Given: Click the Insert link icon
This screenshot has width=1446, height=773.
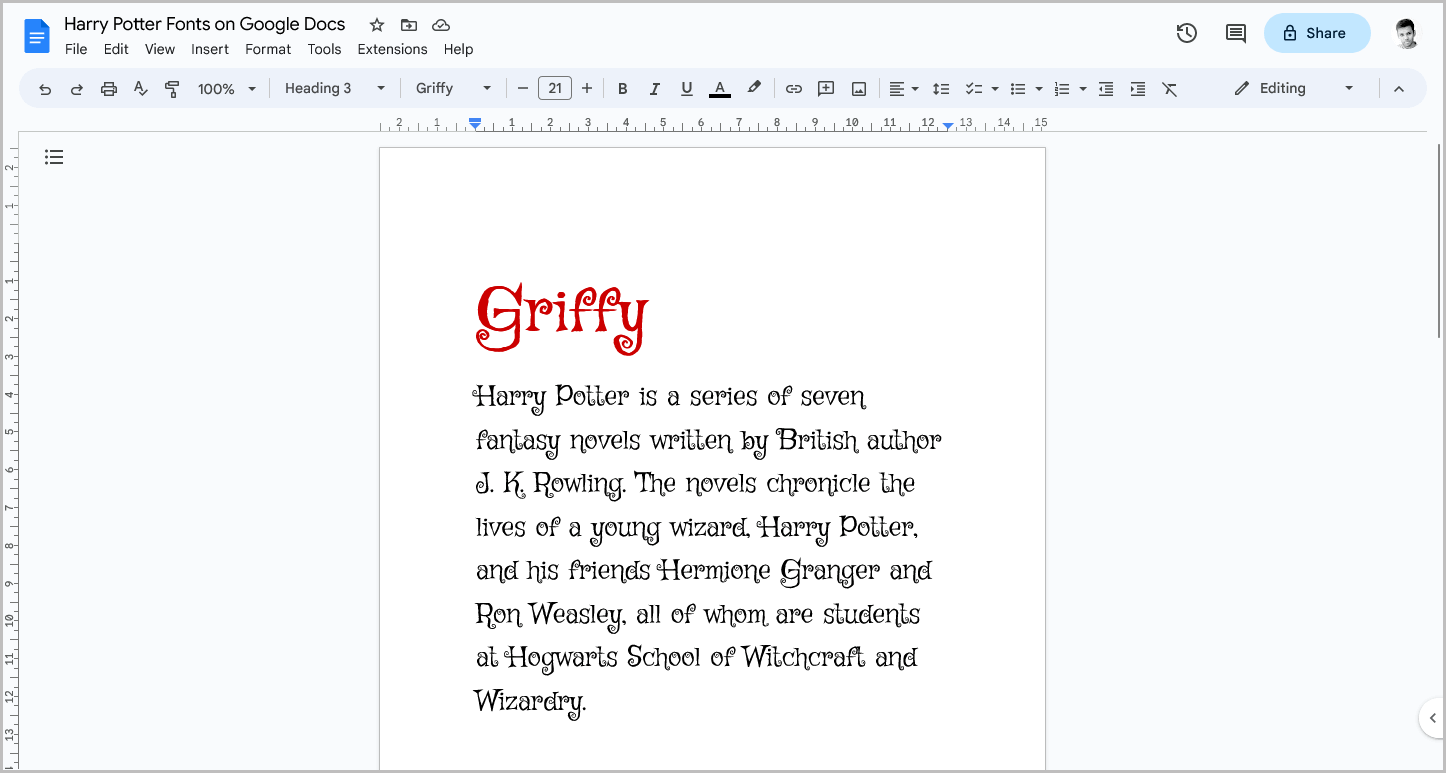Looking at the screenshot, I should tap(793, 88).
